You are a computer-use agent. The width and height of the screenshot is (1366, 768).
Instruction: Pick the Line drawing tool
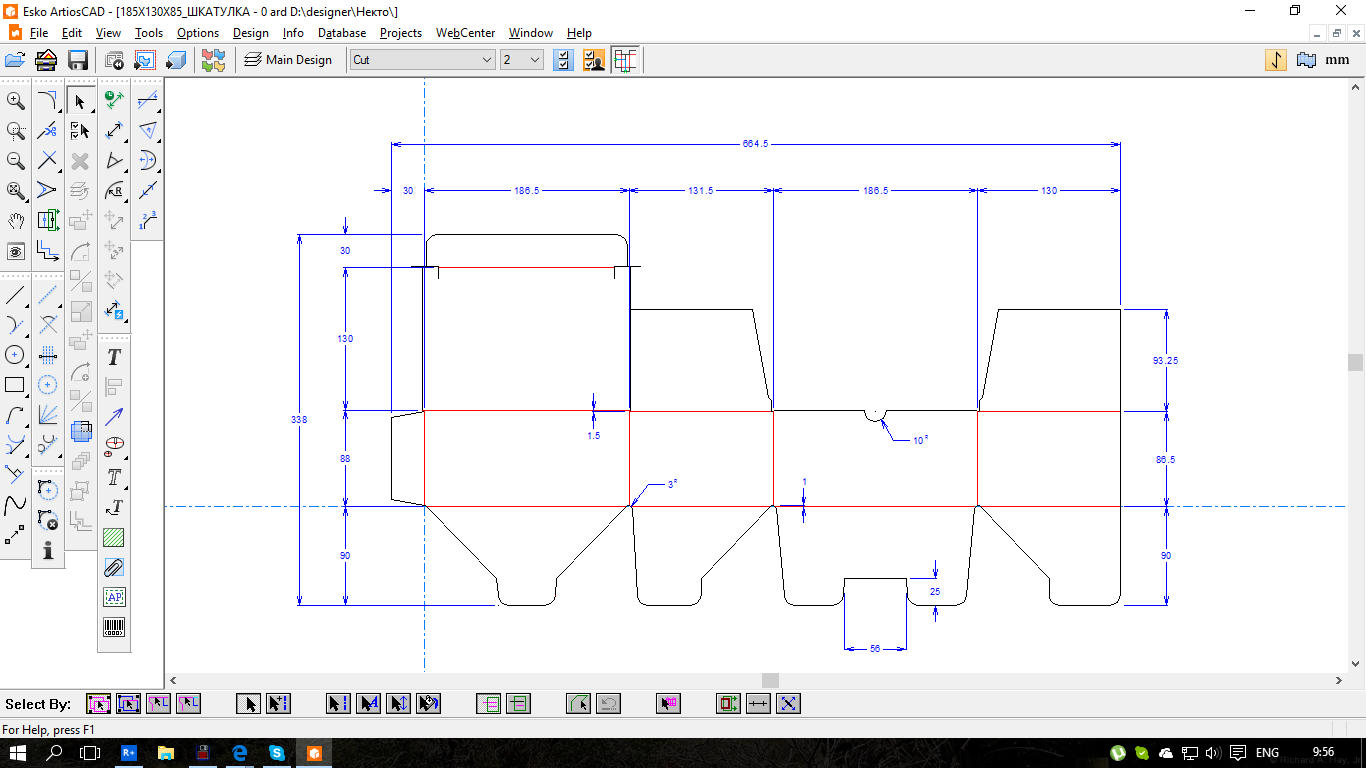(x=16, y=295)
